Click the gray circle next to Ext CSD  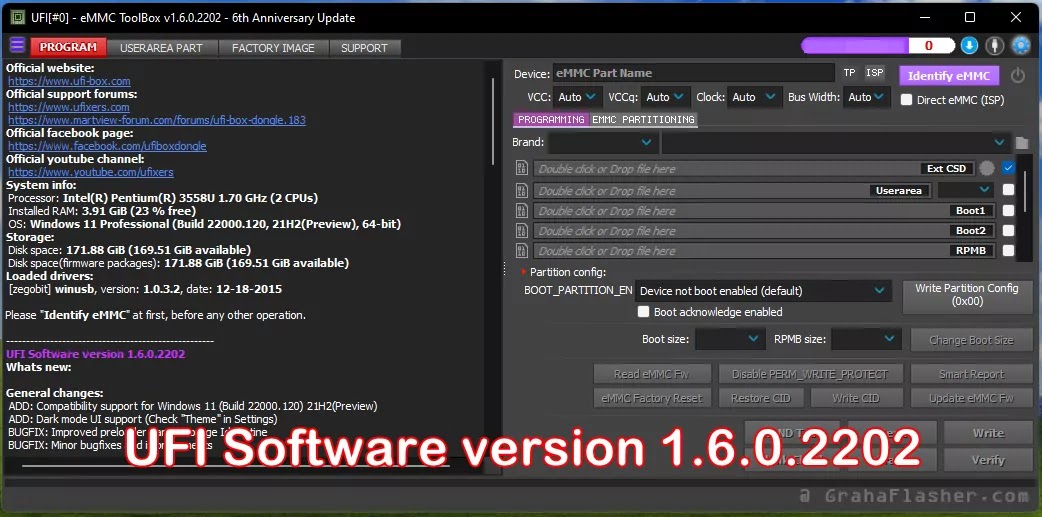click(x=987, y=169)
